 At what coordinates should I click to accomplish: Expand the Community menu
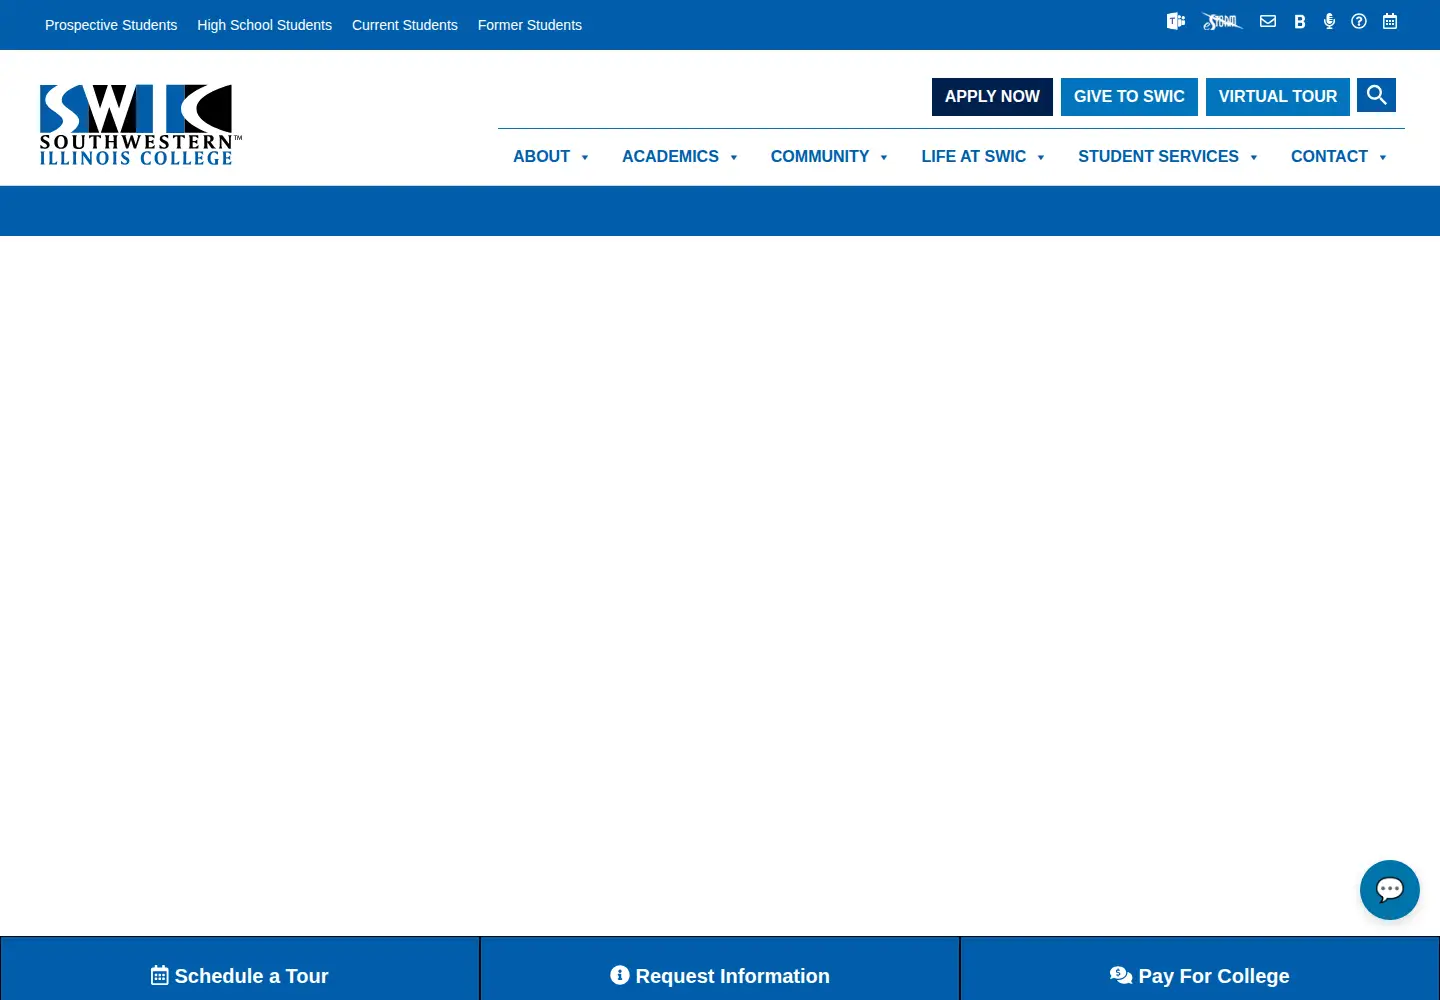829,157
